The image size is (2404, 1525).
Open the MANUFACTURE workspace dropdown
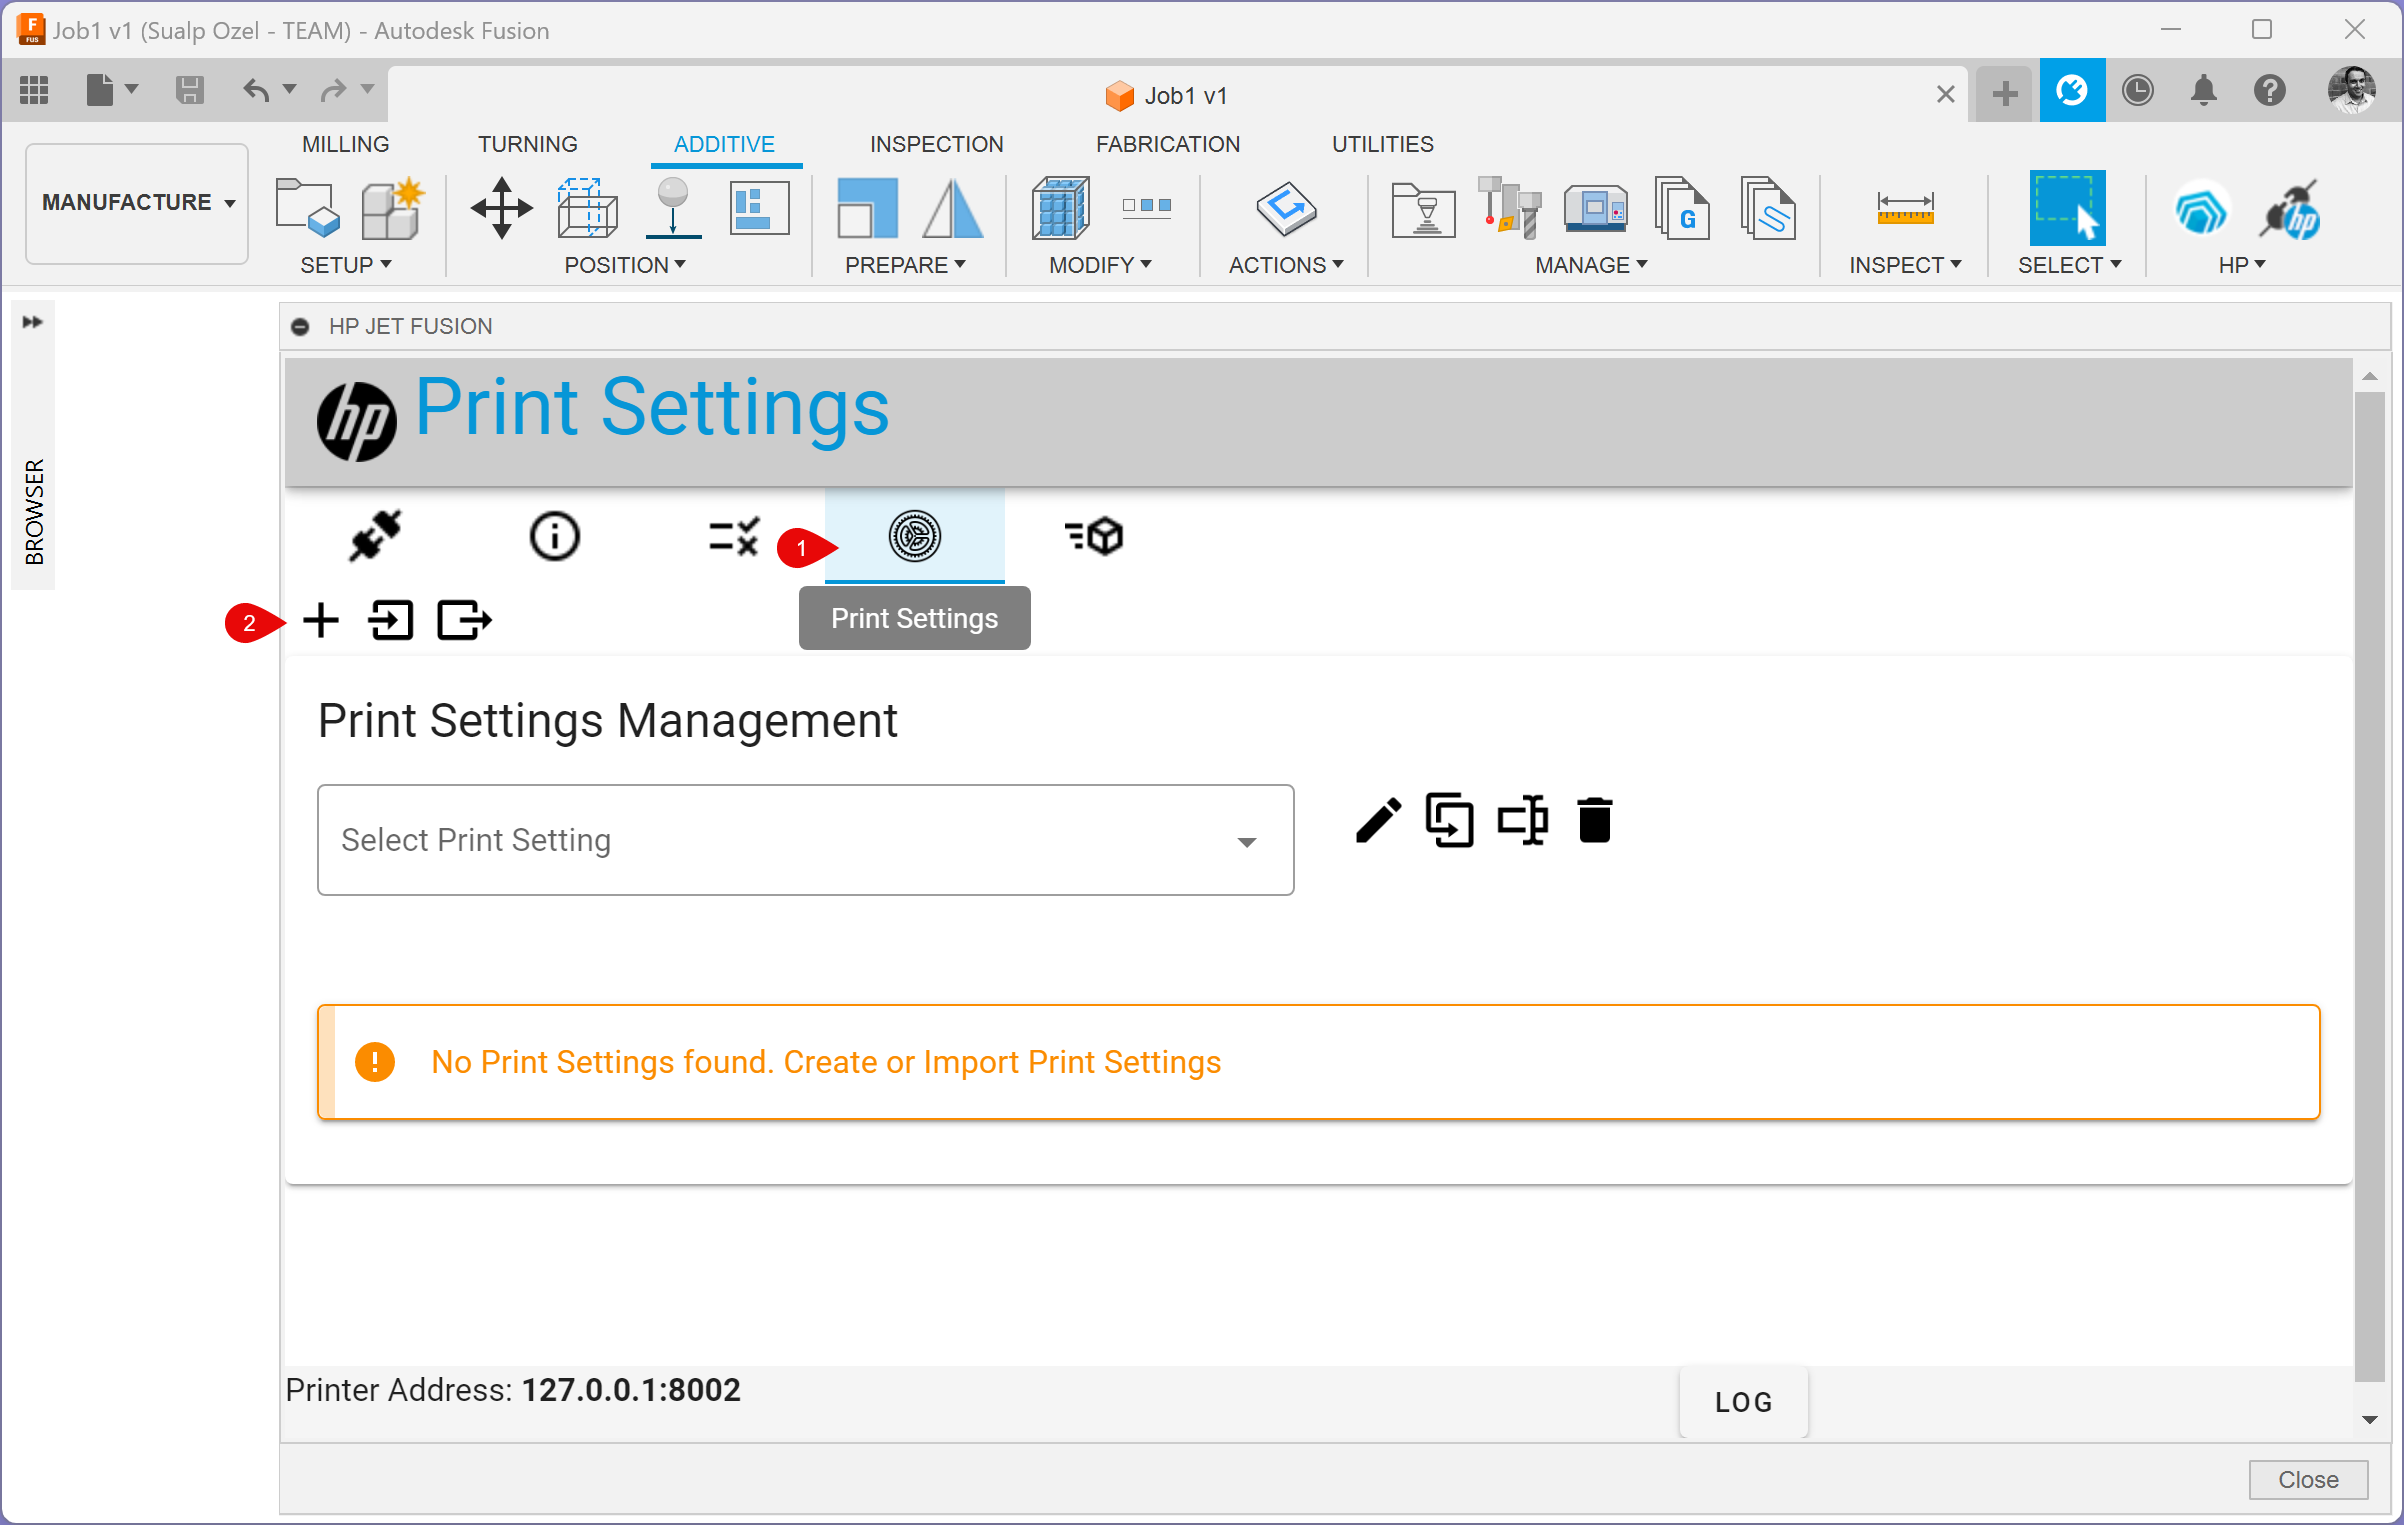[x=137, y=203]
